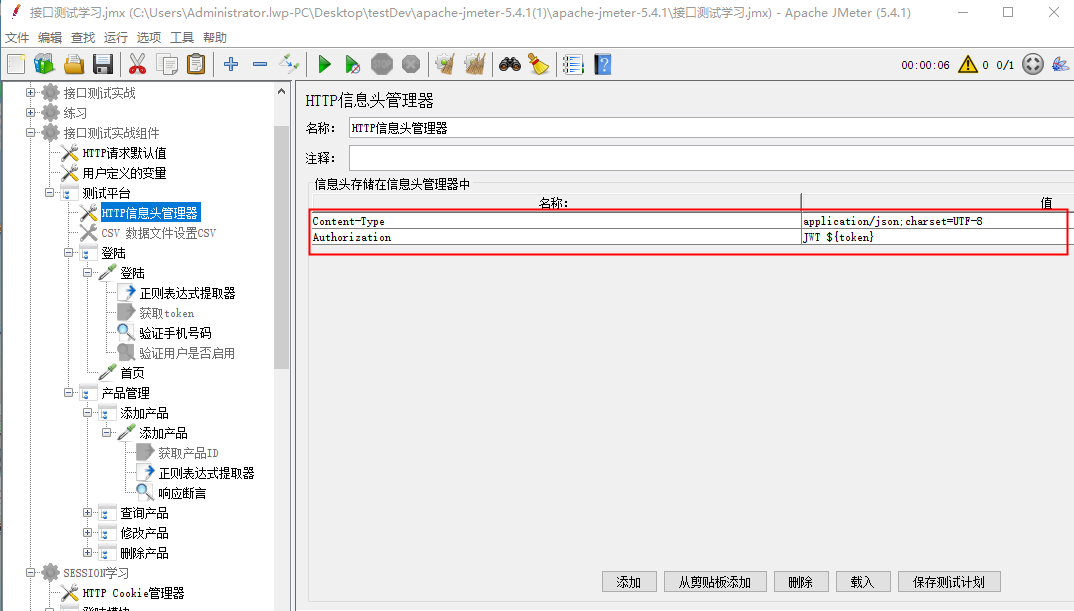Click Start no pauses icon
Image resolution: width=1074 pixels, height=611 pixels.
coord(353,64)
